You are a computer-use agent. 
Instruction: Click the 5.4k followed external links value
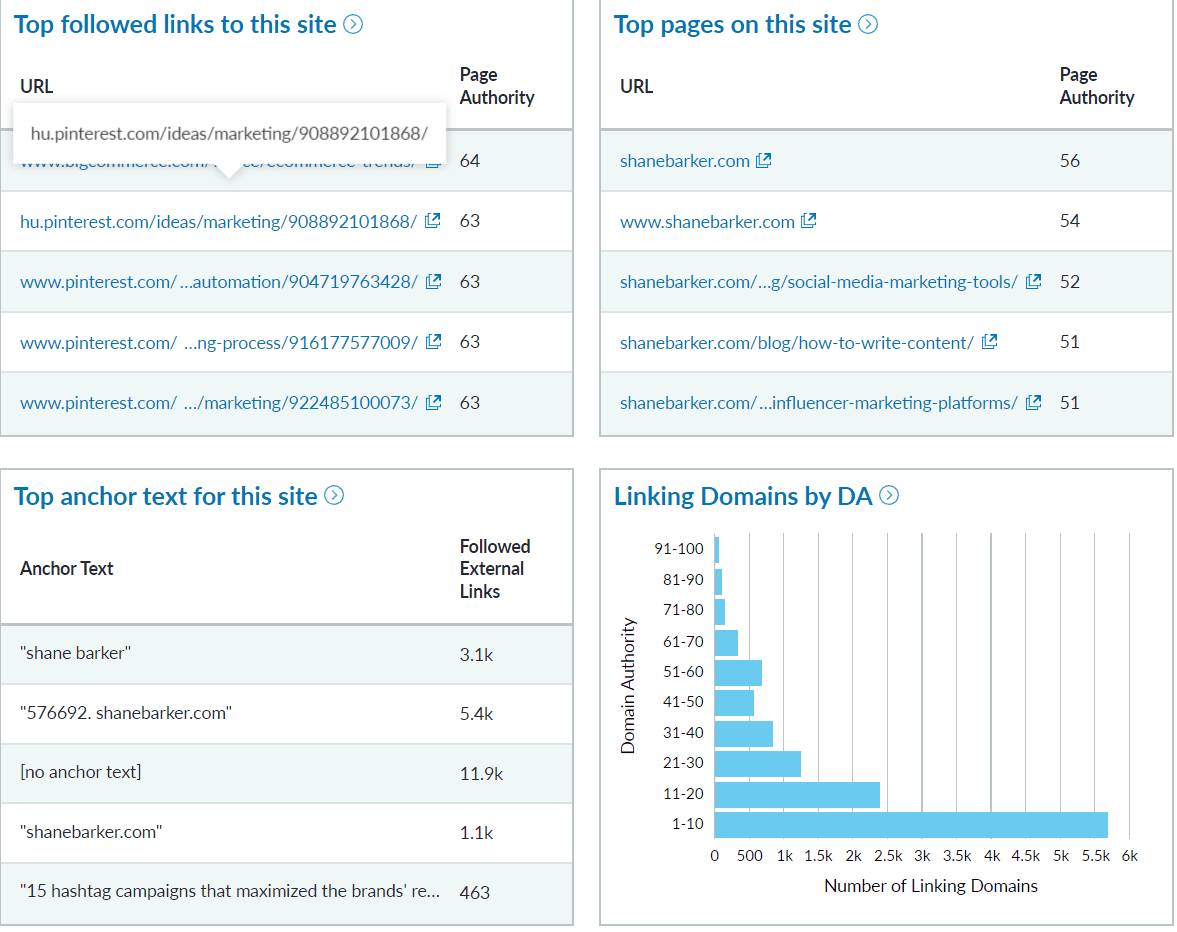tap(476, 714)
